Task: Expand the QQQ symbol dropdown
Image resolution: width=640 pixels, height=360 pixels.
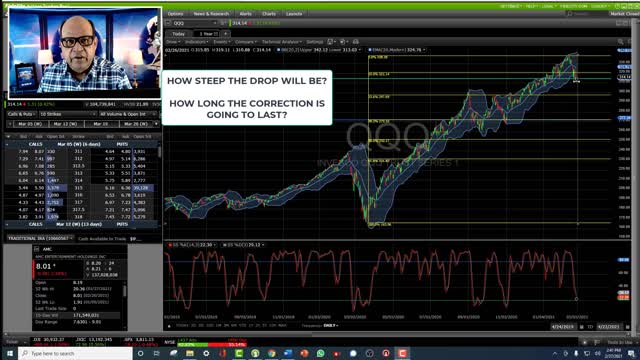Action: point(215,23)
